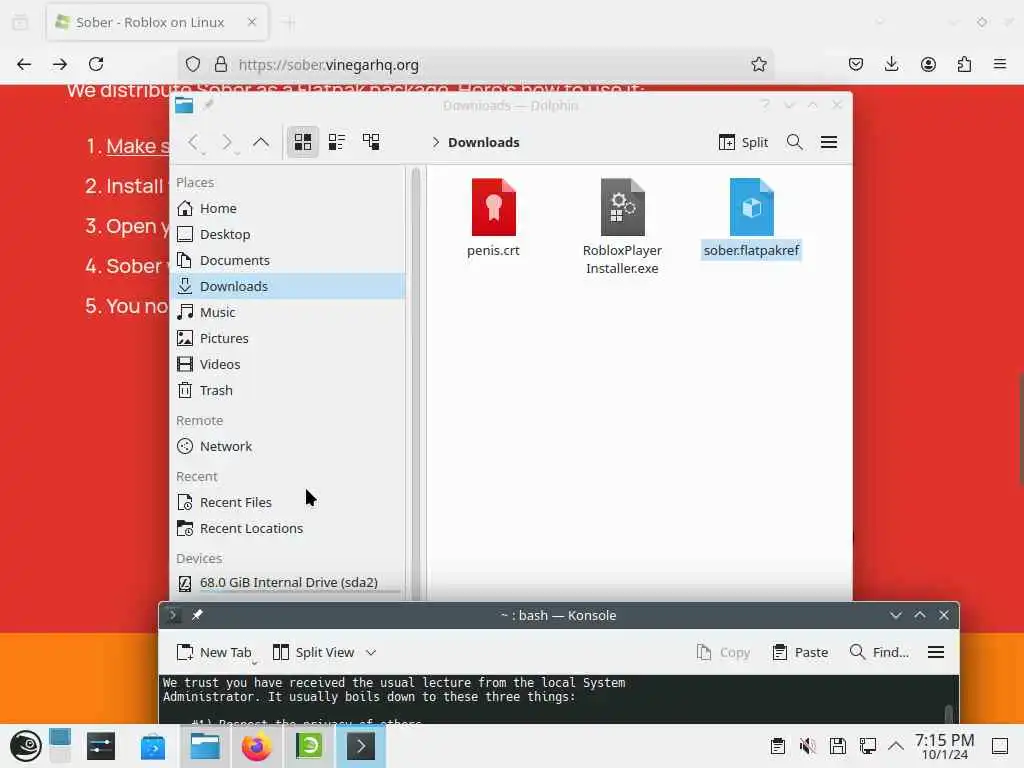The height and width of the screenshot is (768, 1024).
Task: Bookmark page with star icon
Action: click(x=758, y=64)
